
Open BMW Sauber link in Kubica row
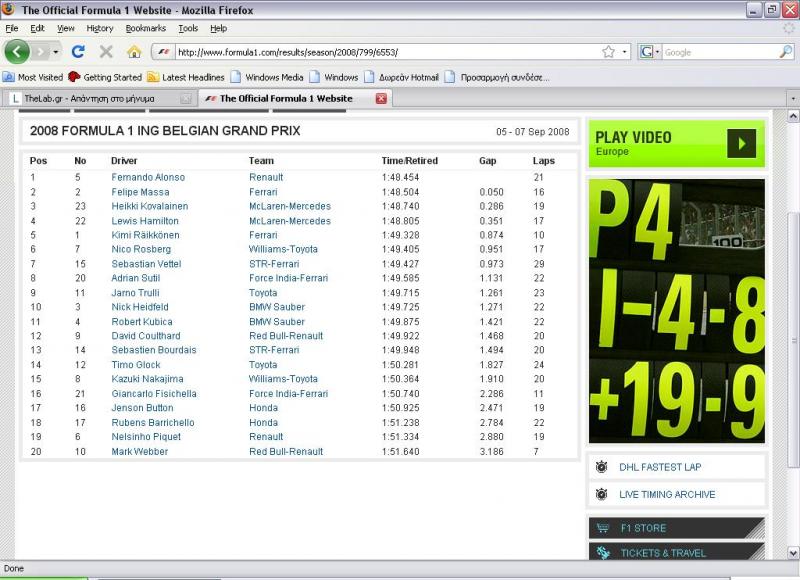coord(277,322)
